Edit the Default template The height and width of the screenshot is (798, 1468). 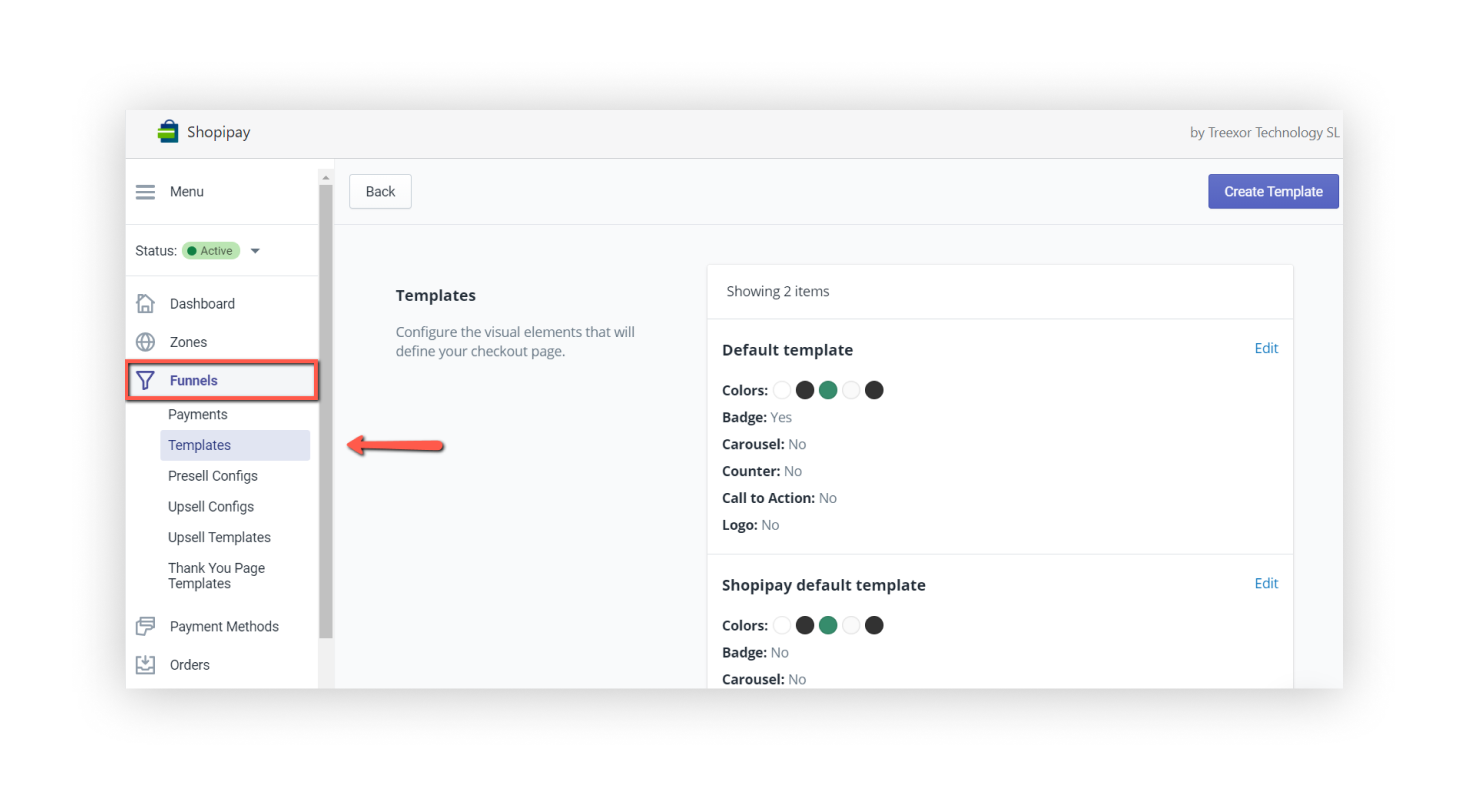(x=1266, y=348)
